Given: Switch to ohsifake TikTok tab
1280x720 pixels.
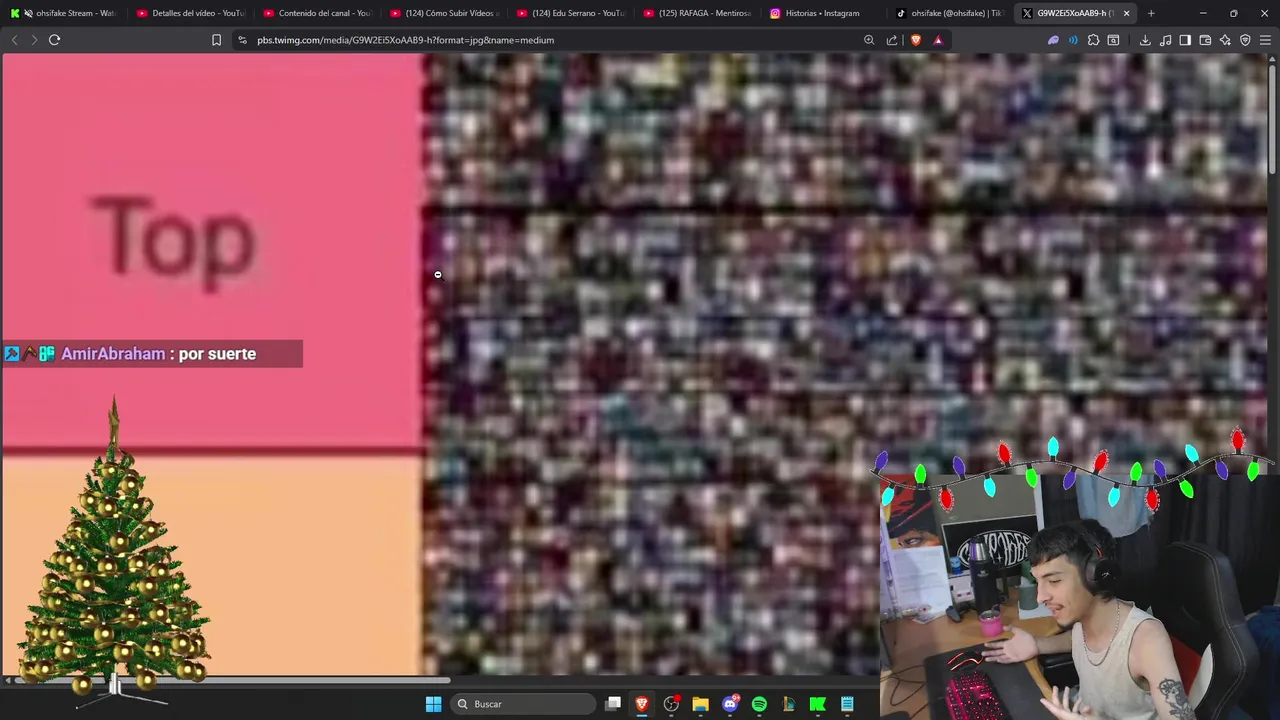Looking at the screenshot, I should pos(951,13).
